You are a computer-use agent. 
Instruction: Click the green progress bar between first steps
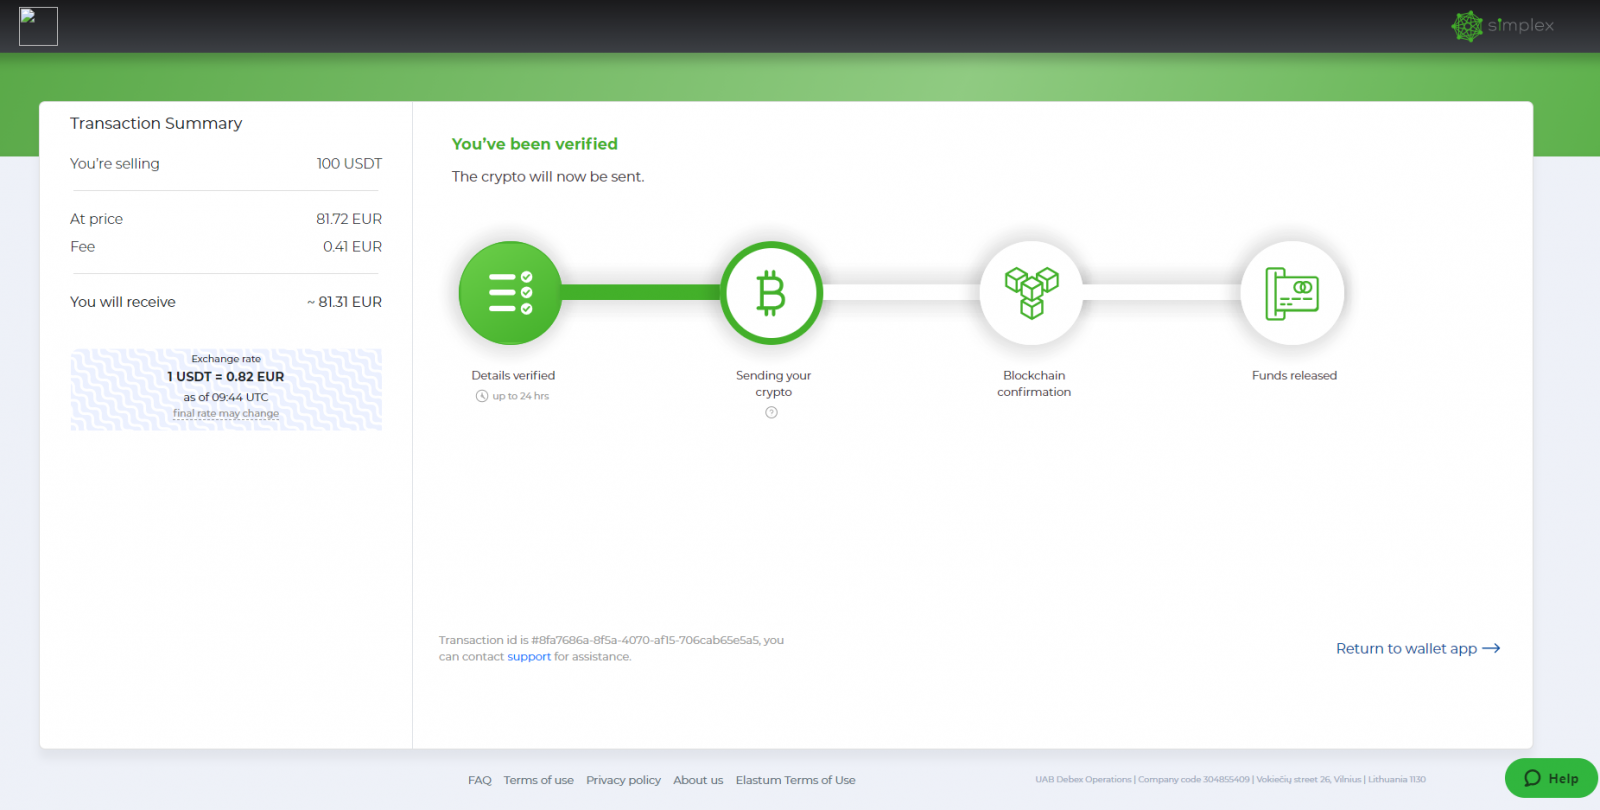pos(640,292)
